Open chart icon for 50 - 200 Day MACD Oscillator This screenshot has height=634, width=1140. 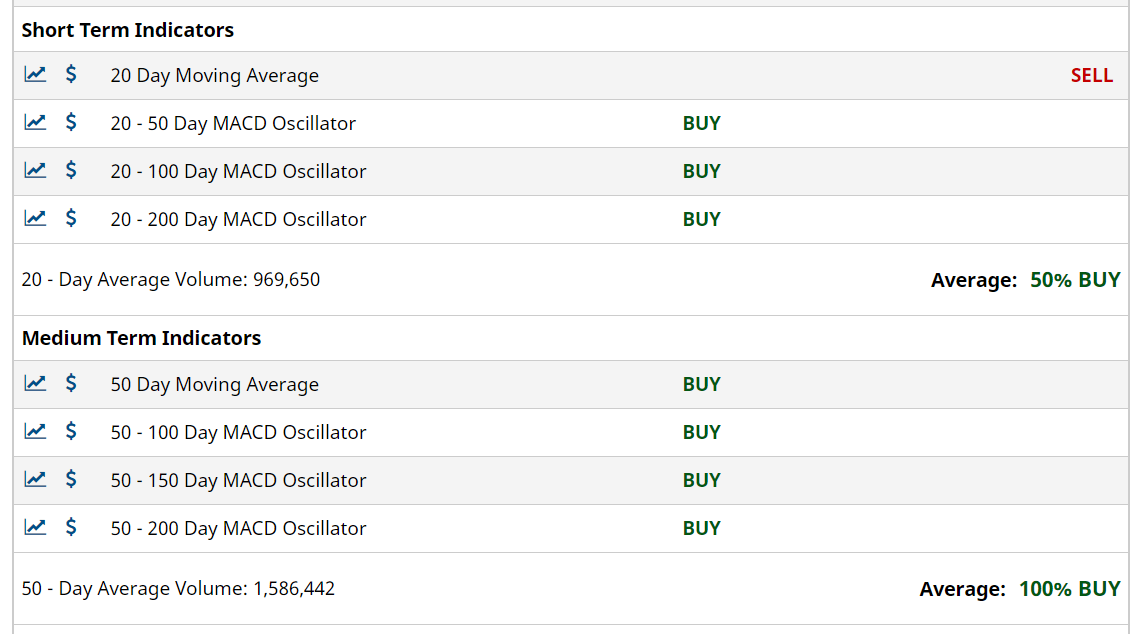click(35, 527)
